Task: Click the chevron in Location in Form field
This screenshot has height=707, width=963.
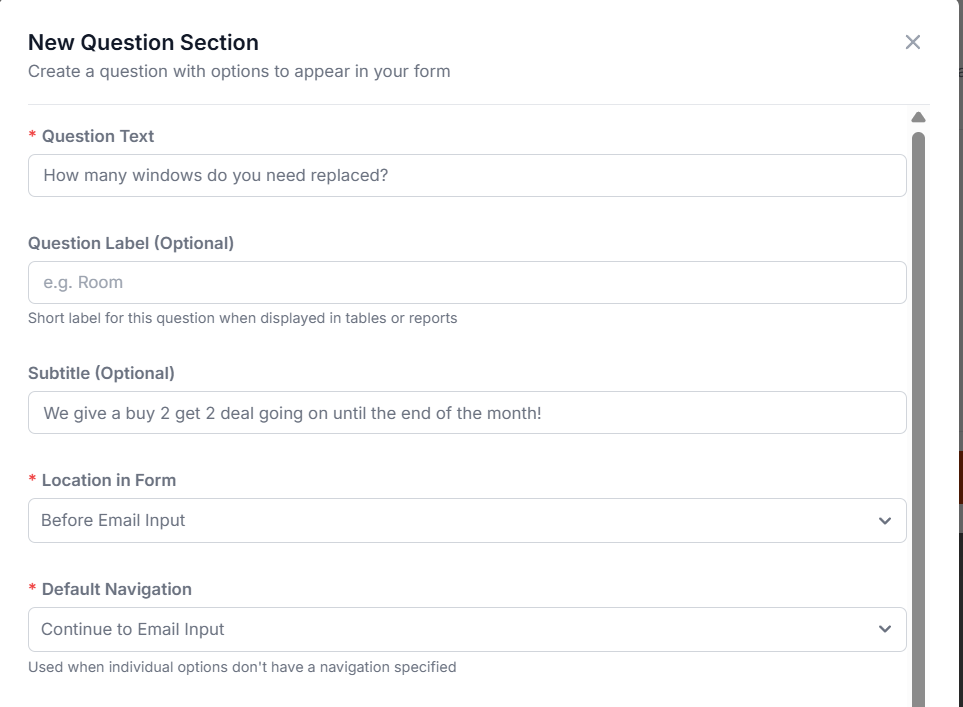Action: click(x=884, y=521)
